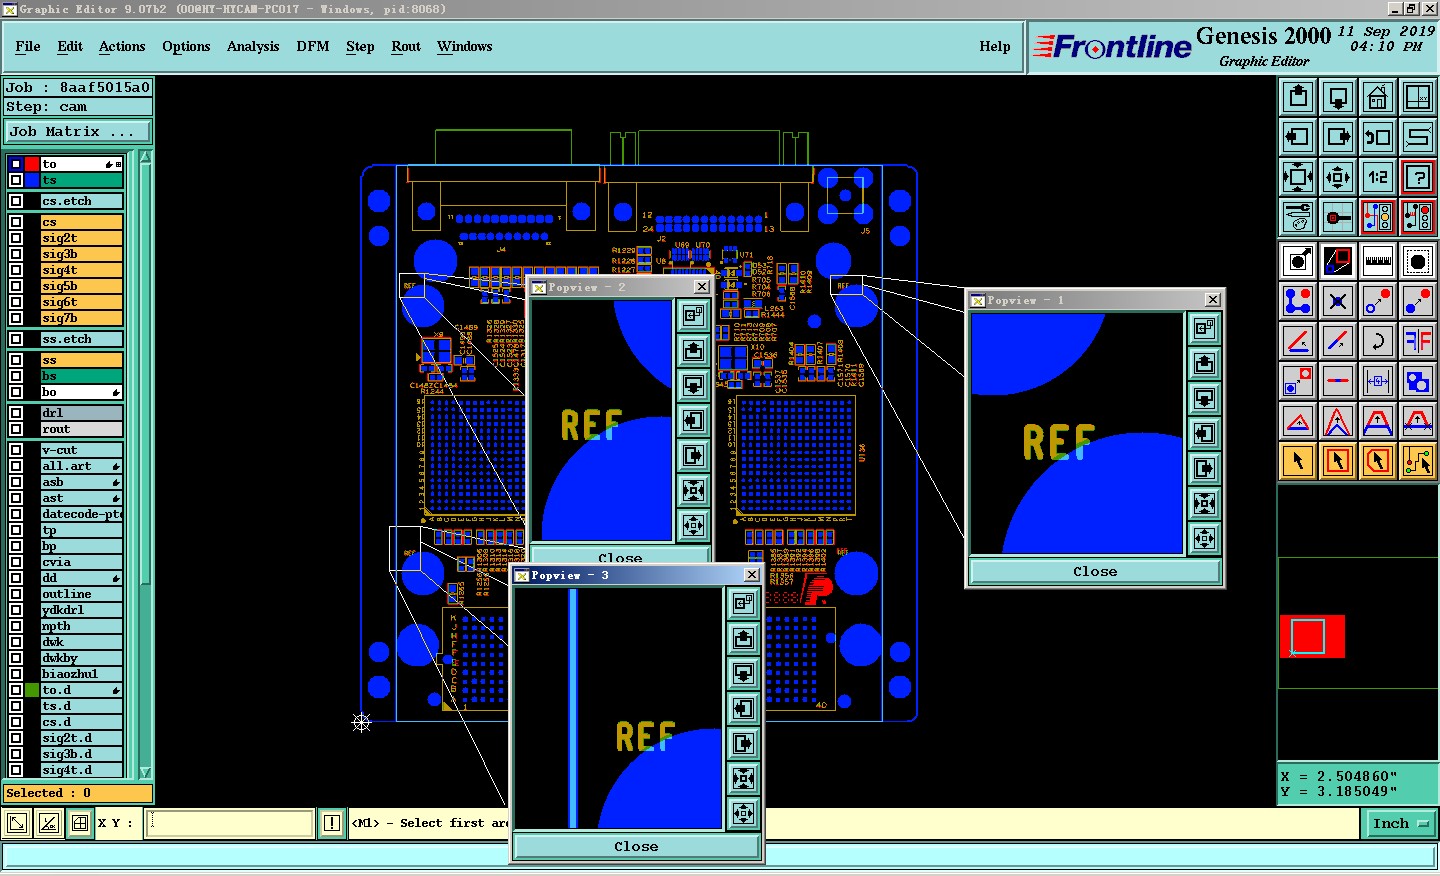
Task: Click the dimension tool with boxed 4 icon
Action: click(1378, 381)
